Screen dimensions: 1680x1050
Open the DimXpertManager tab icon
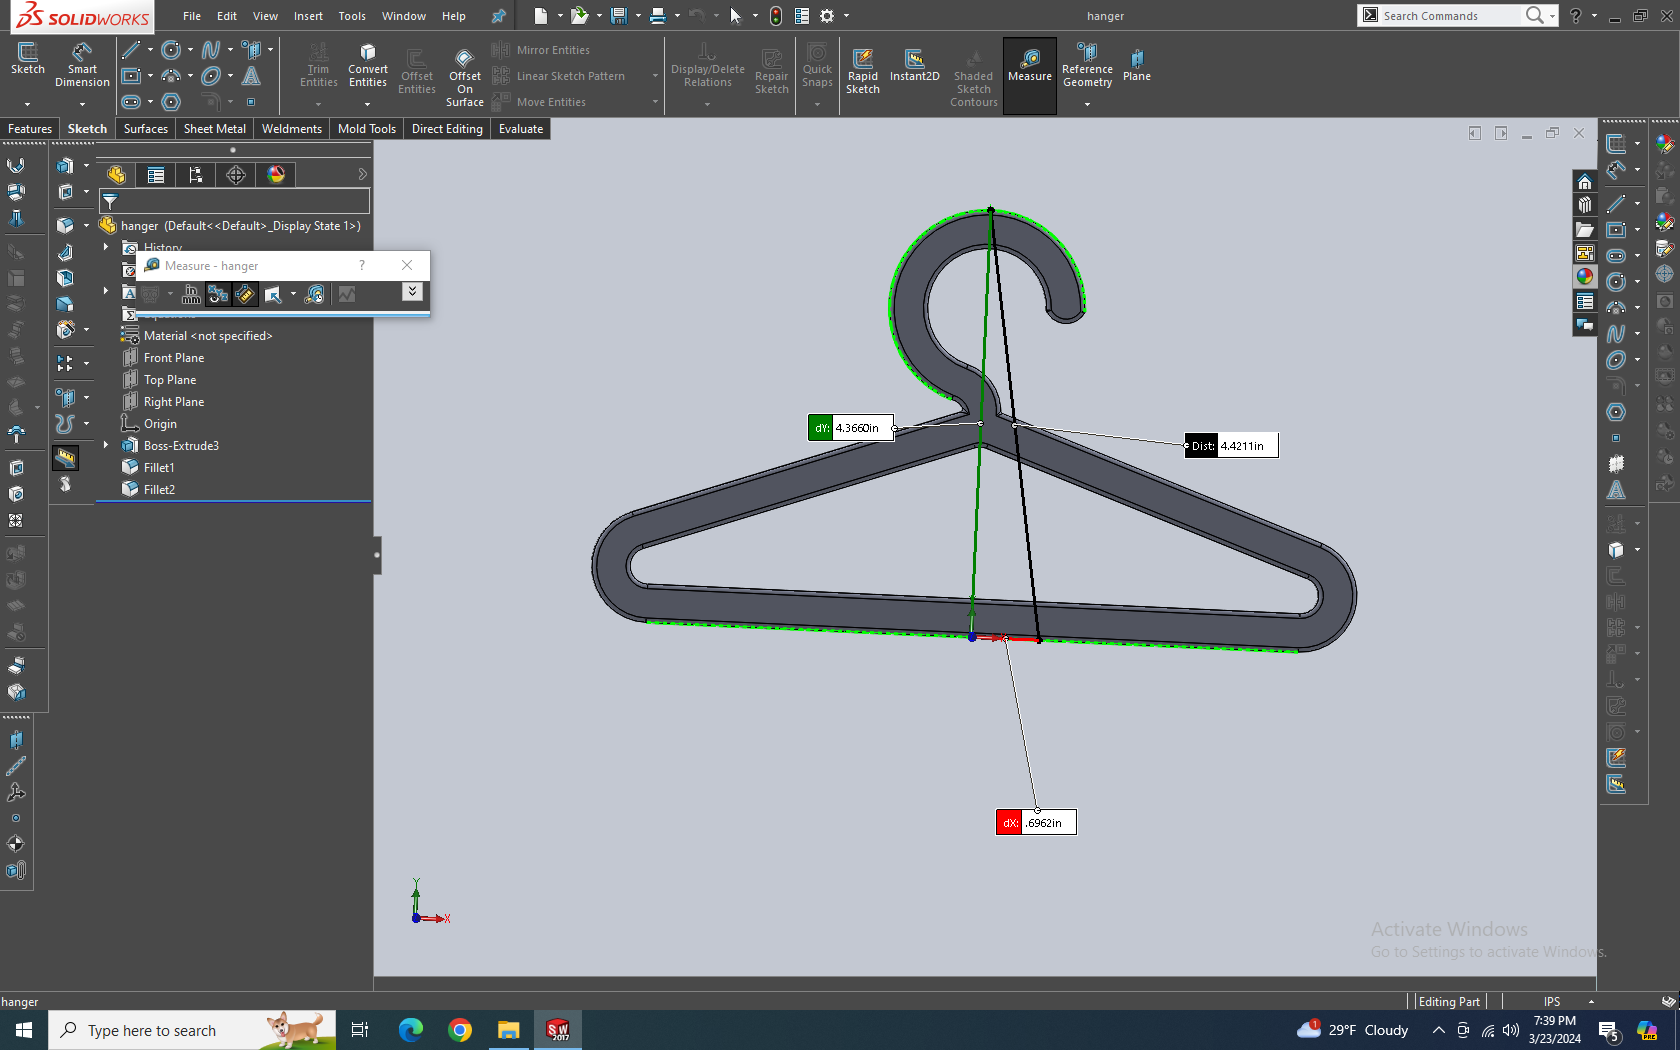tap(236, 175)
